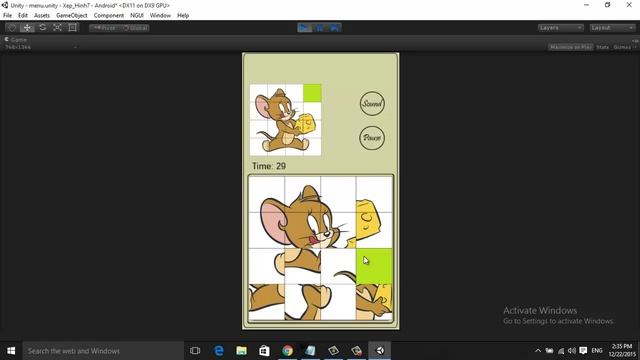Select the Rect transform tool
The image size is (640, 360).
click(73, 28)
